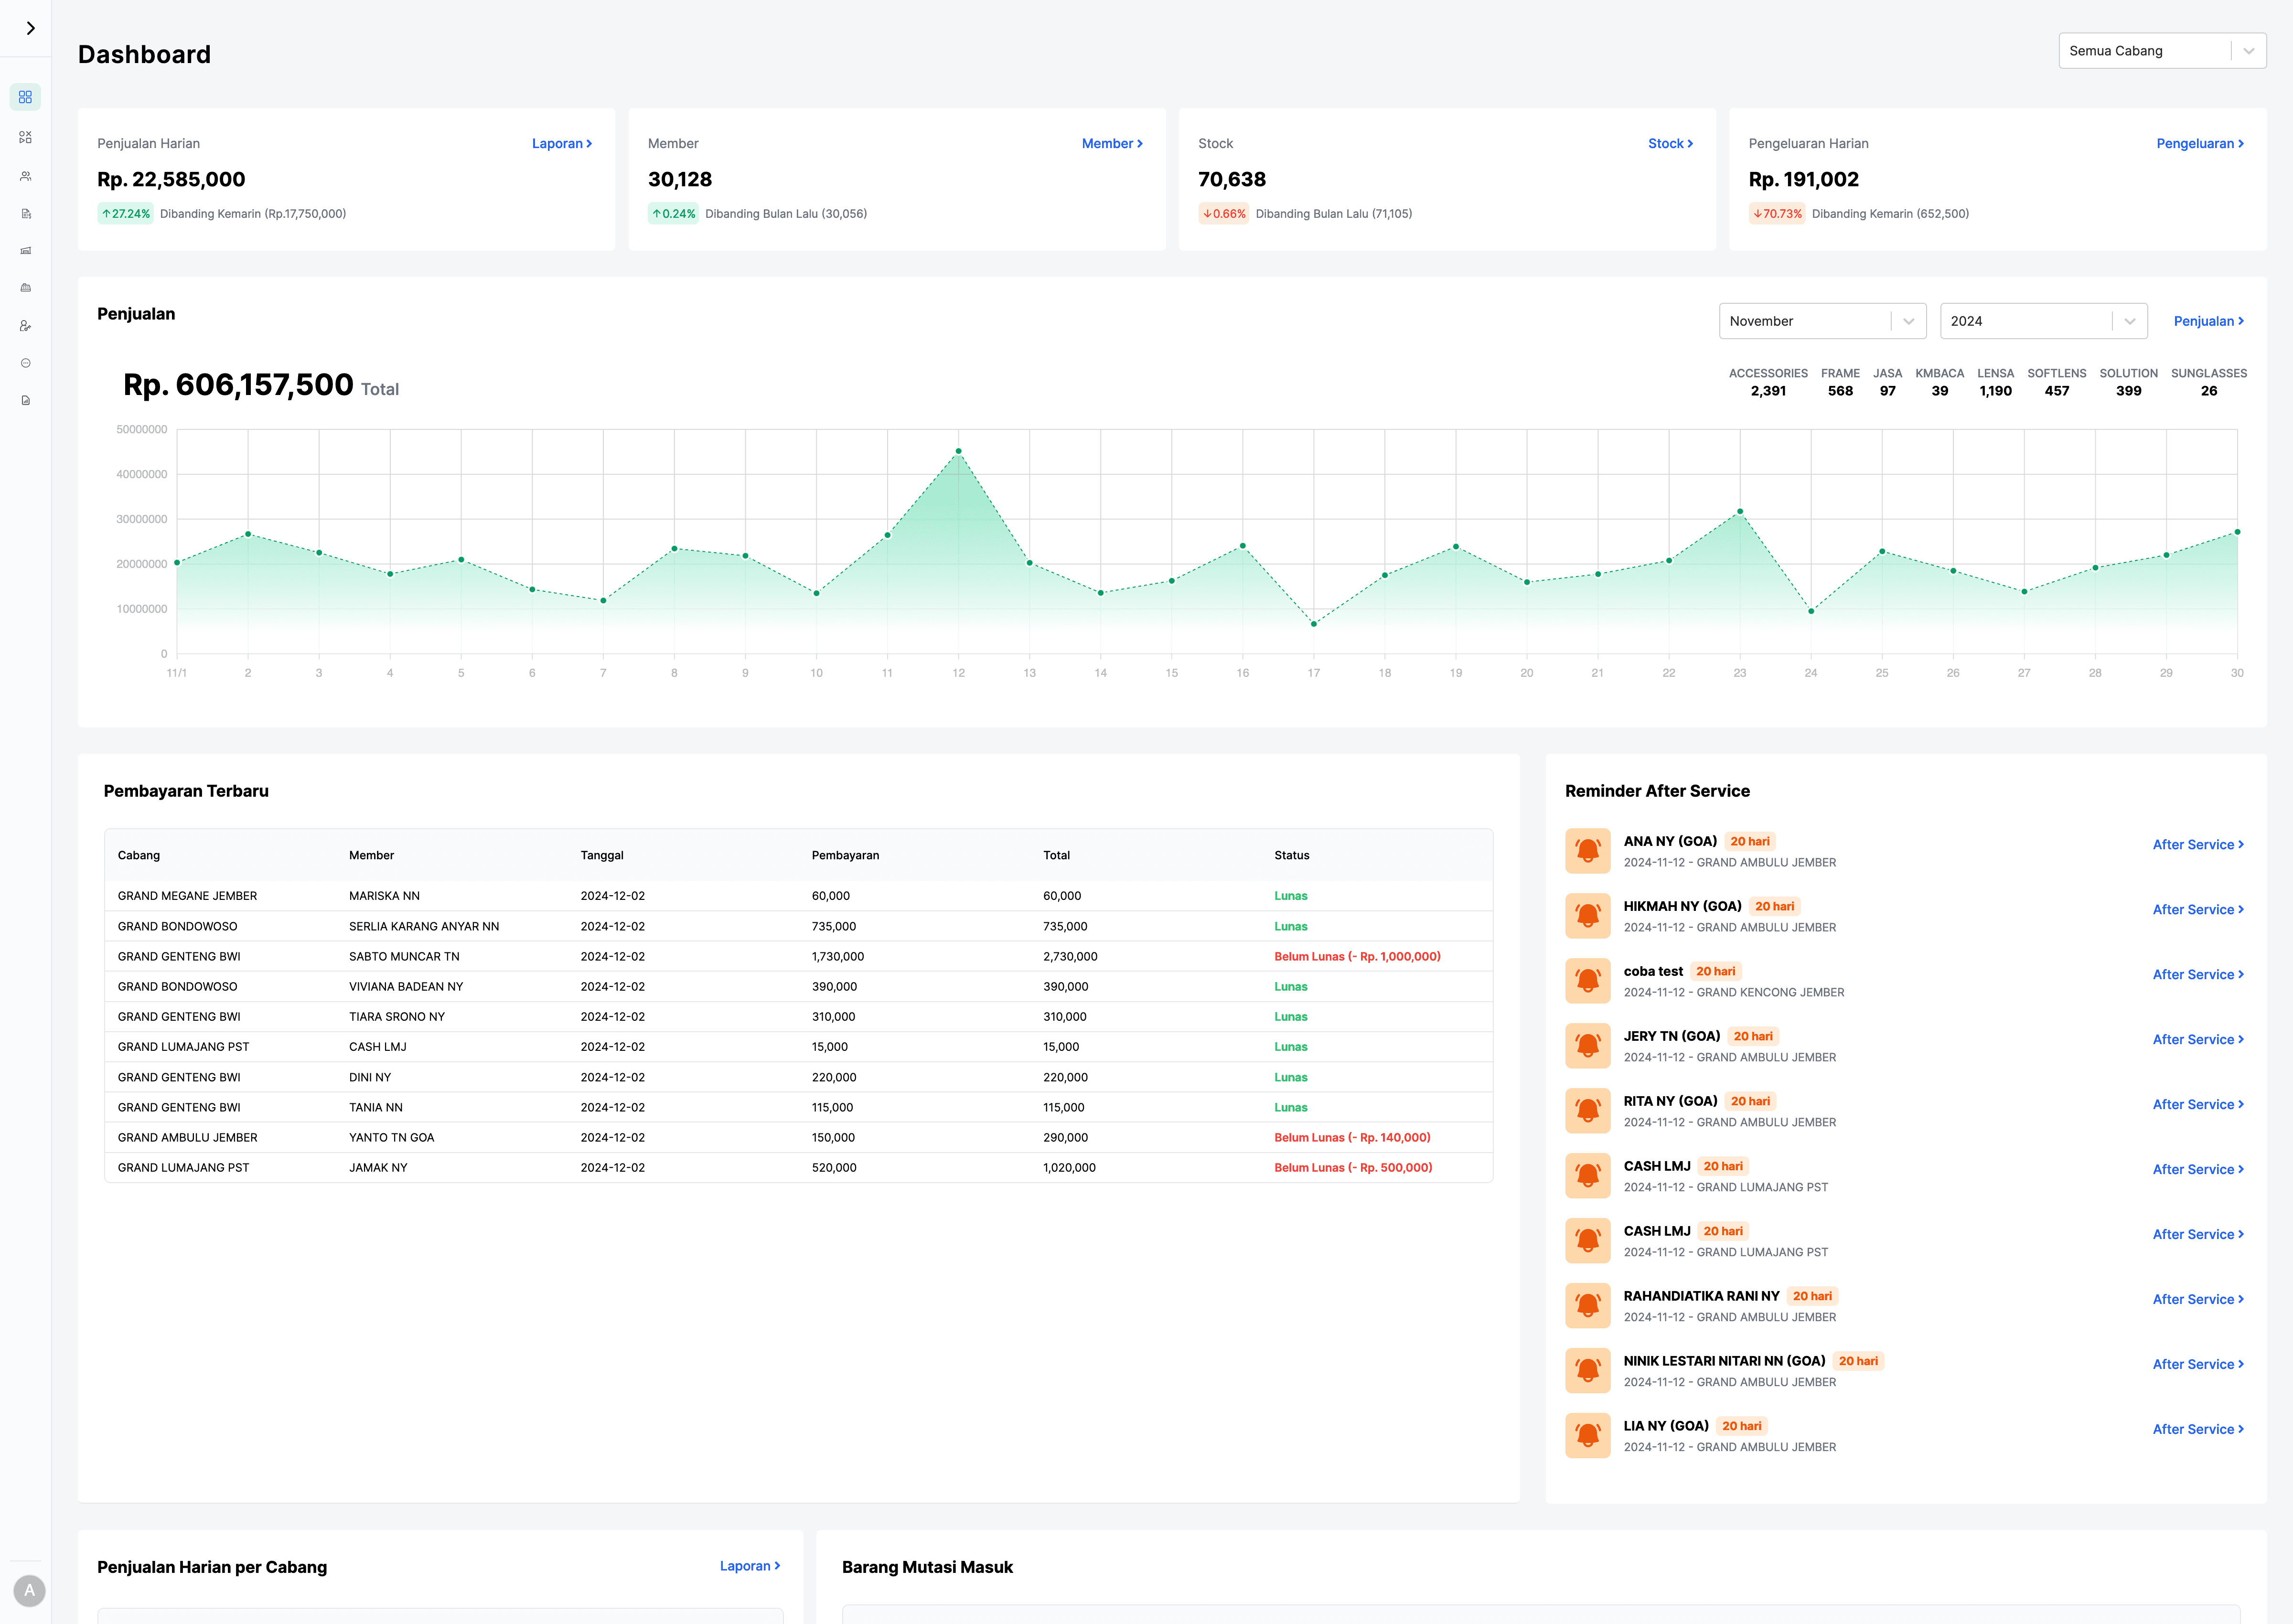2293x1624 pixels.
Task: Expand the sidebar with the arrow icon
Action: (x=30, y=28)
